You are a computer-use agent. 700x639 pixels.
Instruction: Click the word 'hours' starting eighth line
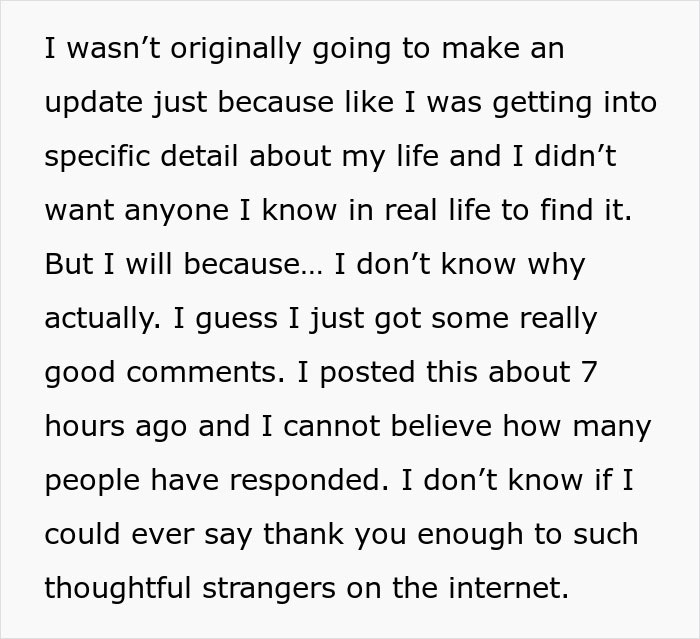(84, 426)
